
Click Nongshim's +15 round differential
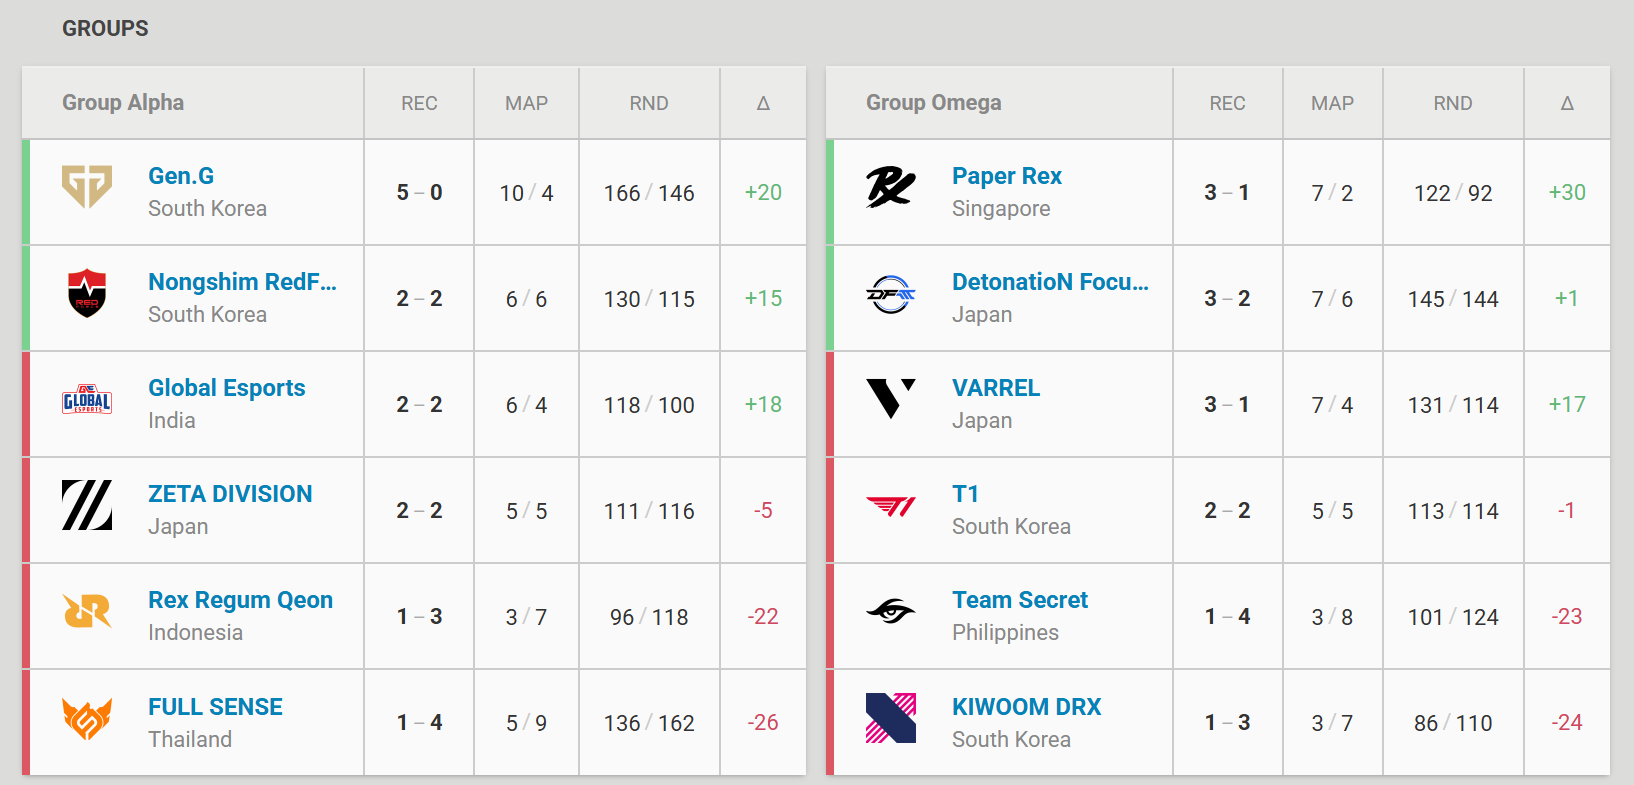(763, 298)
